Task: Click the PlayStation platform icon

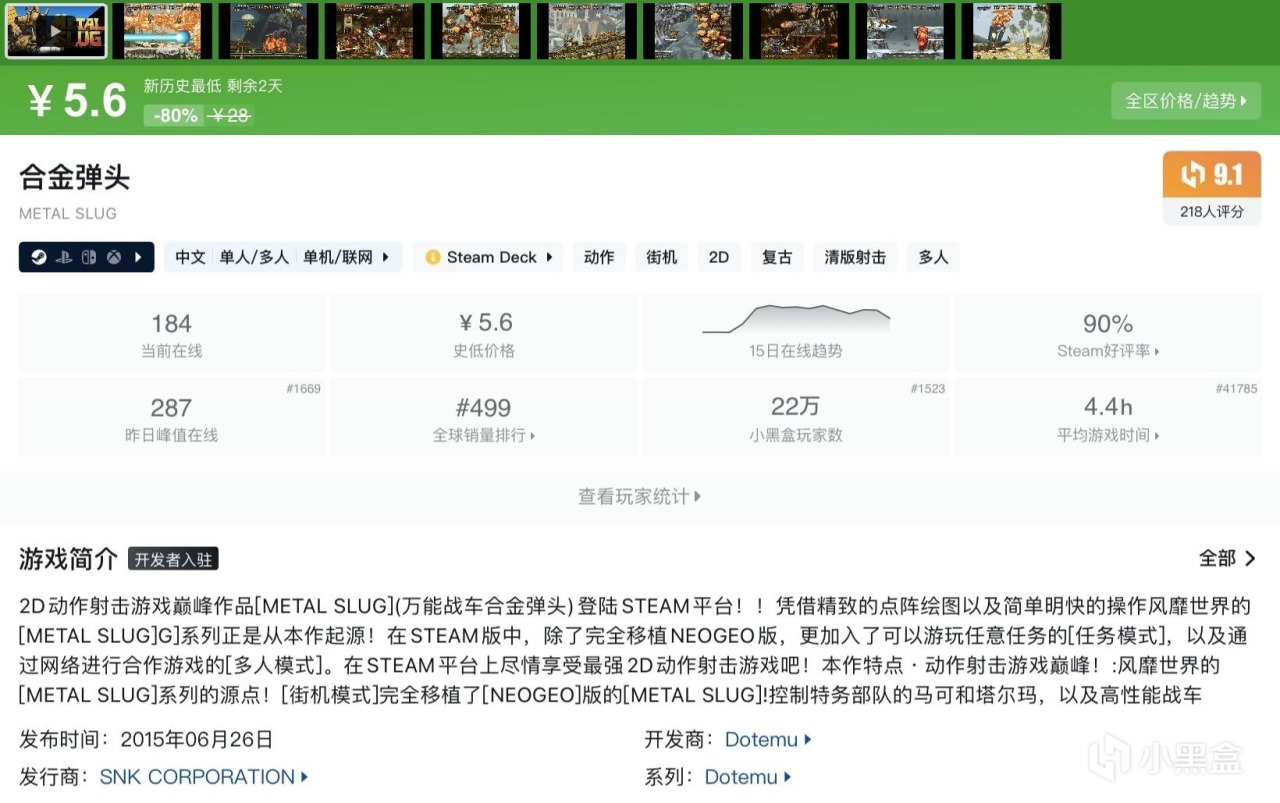Action: (x=64, y=257)
